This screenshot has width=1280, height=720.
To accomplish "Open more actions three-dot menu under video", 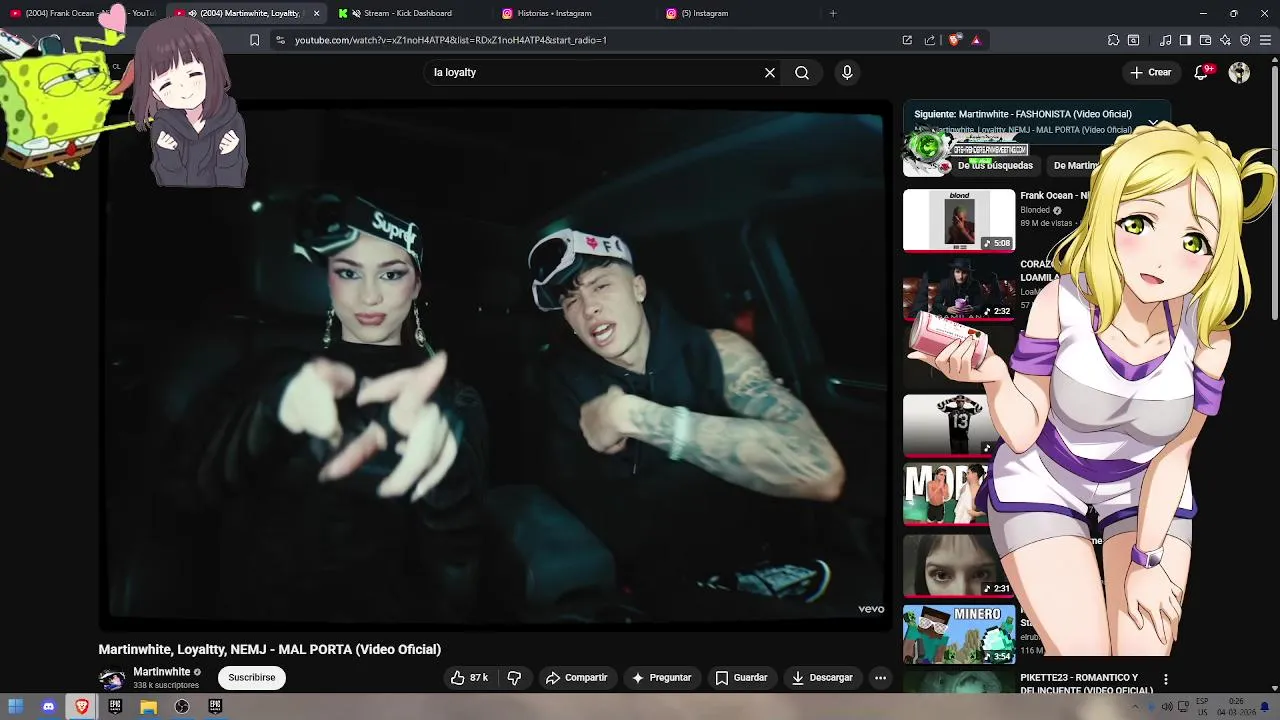I will click(x=880, y=677).
